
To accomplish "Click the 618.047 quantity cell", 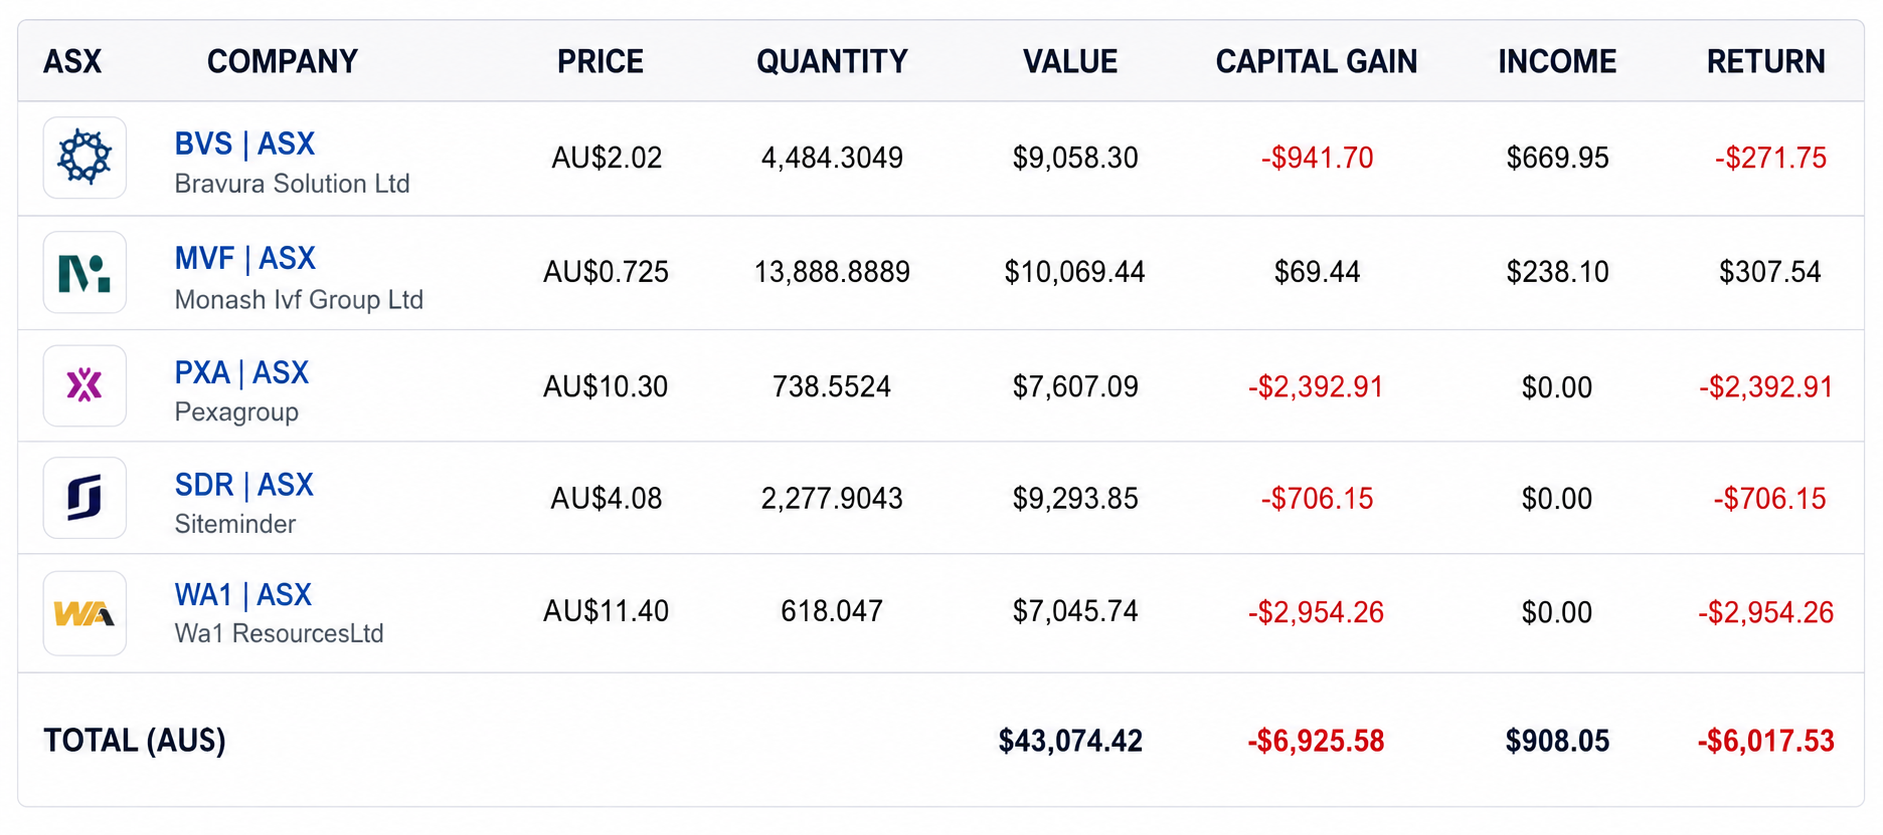I will 832,611.
